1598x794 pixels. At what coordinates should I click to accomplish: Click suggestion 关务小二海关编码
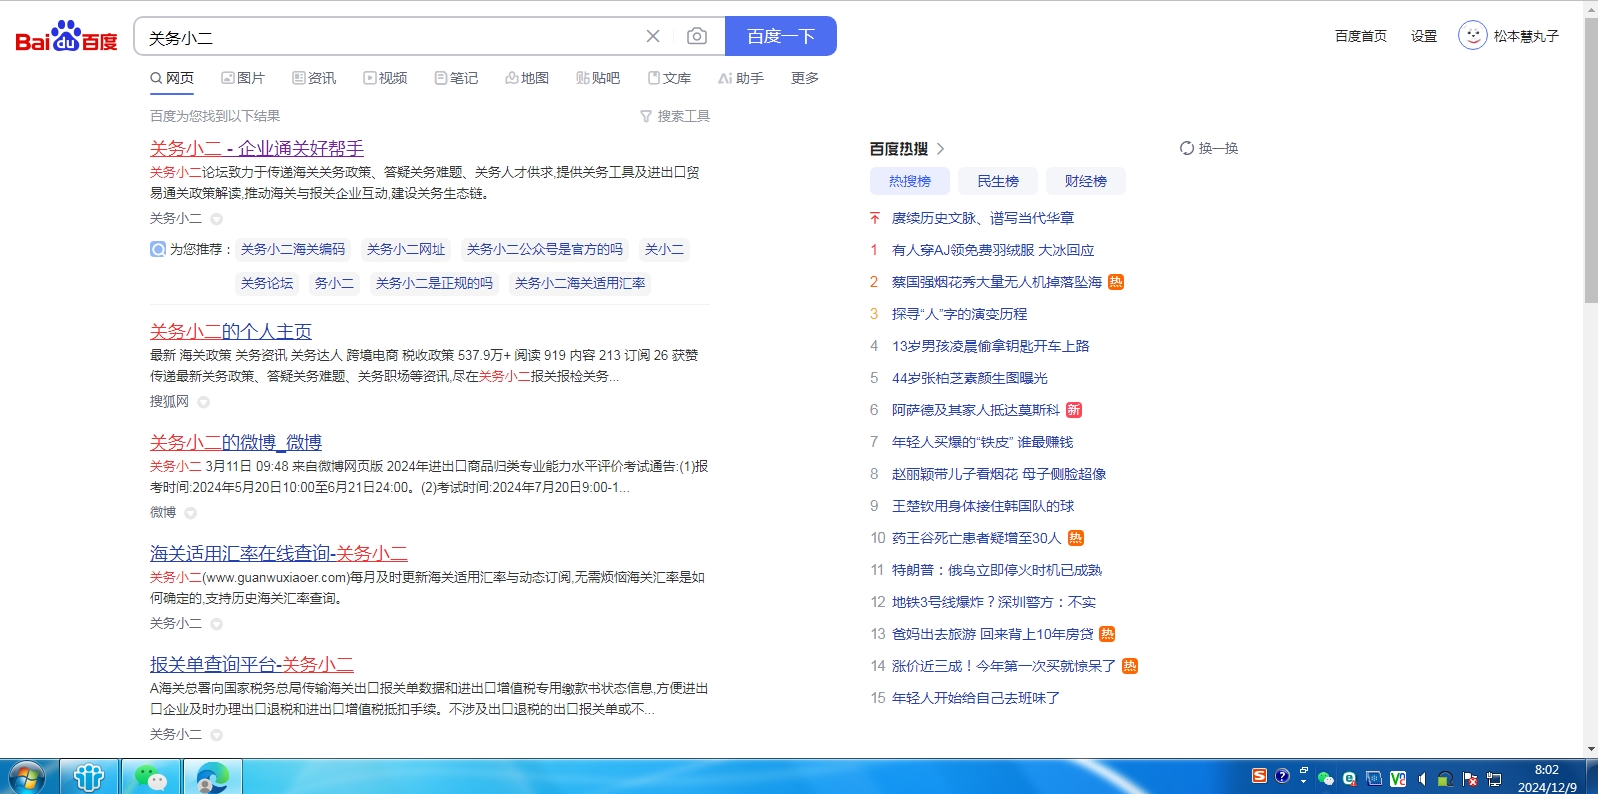click(293, 249)
